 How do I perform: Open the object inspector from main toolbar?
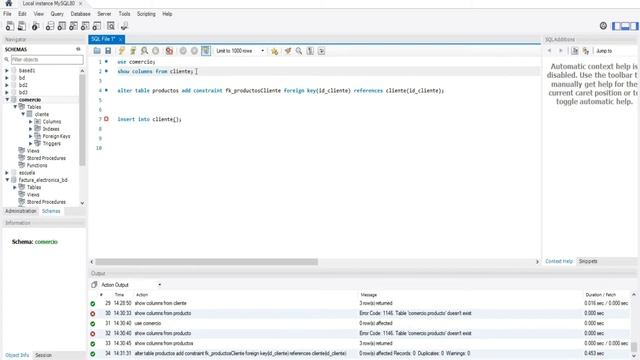36,26
